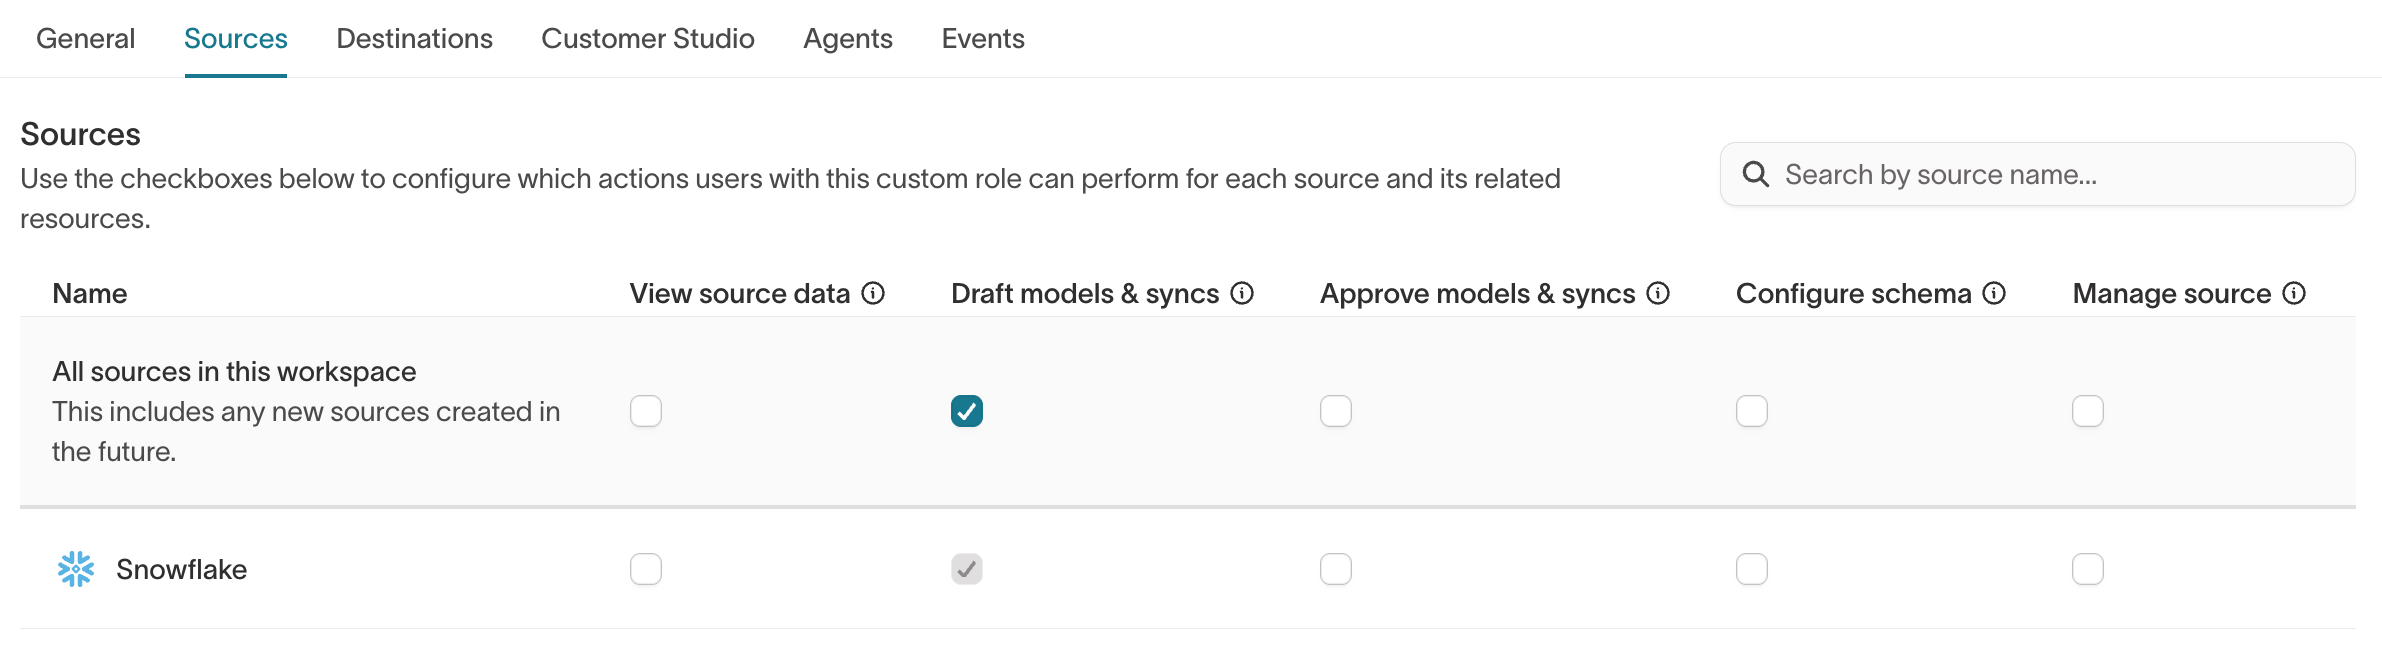The height and width of the screenshot is (650, 2382).
Task: Switch to the Events tab
Action: click(983, 38)
